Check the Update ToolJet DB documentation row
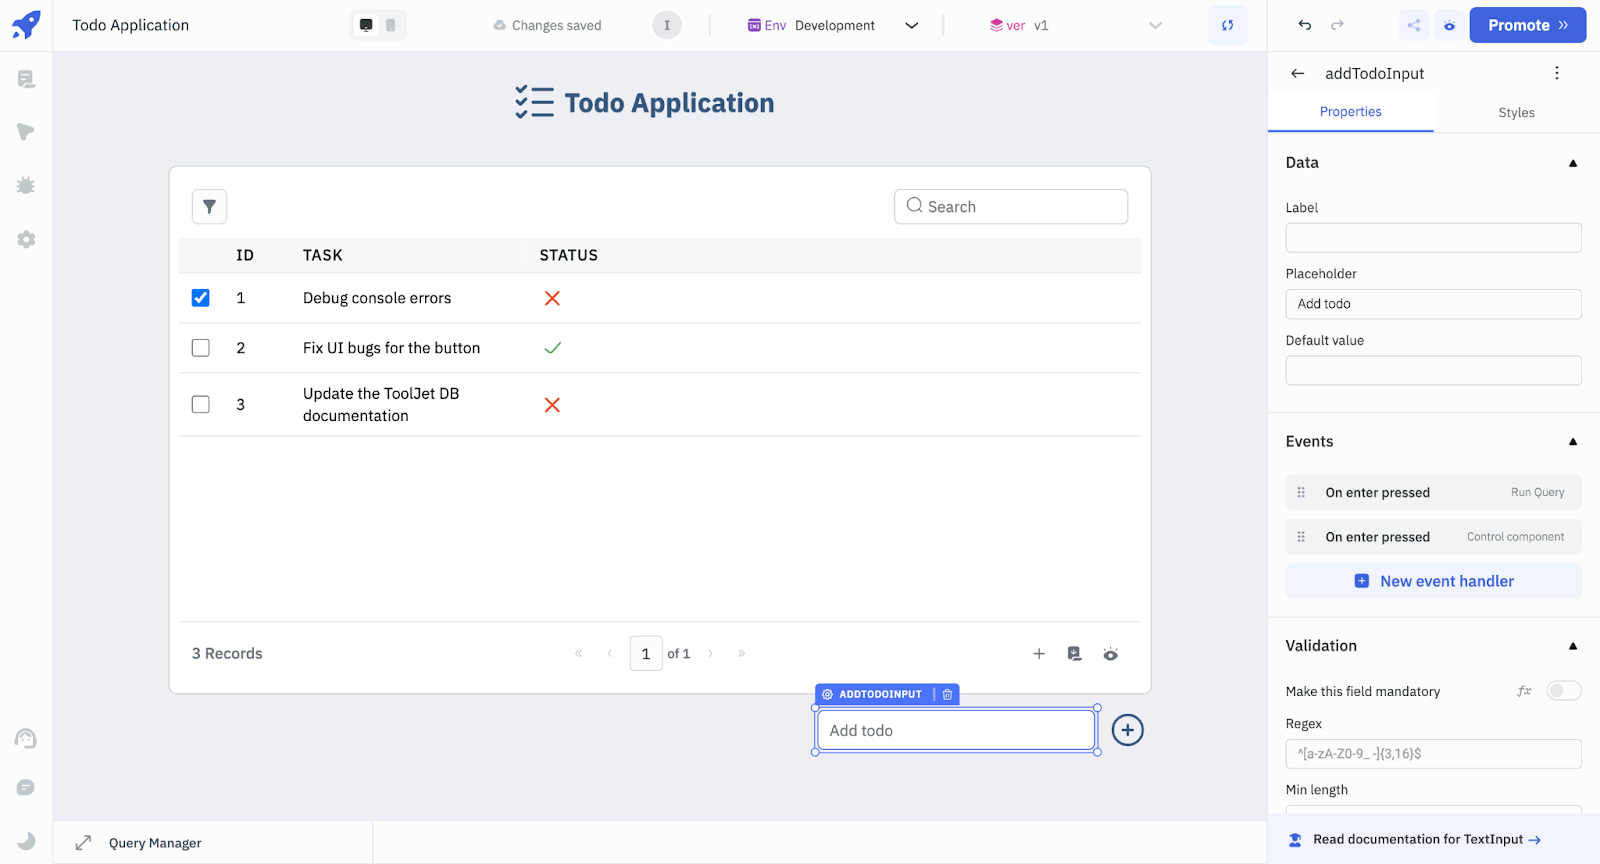 (201, 405)
